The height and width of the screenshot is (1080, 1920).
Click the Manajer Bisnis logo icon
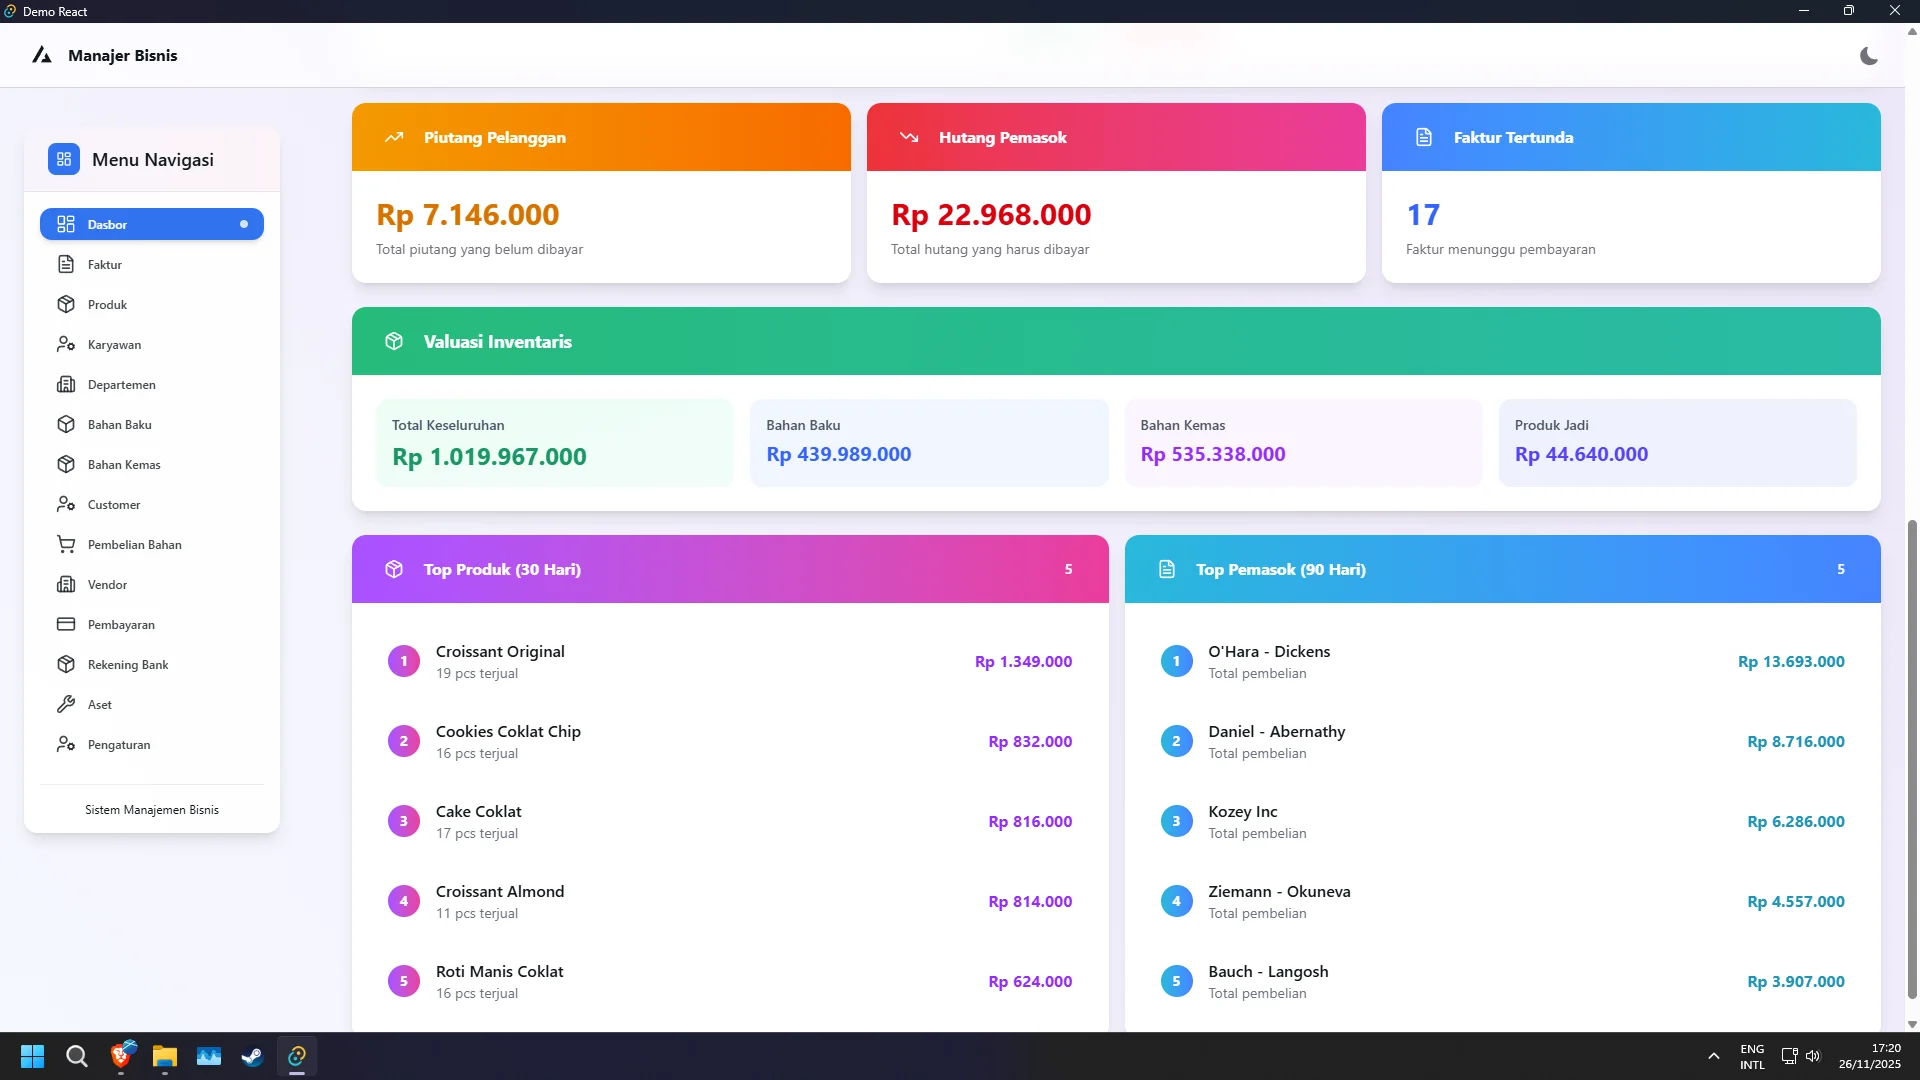tap(42, 55)
